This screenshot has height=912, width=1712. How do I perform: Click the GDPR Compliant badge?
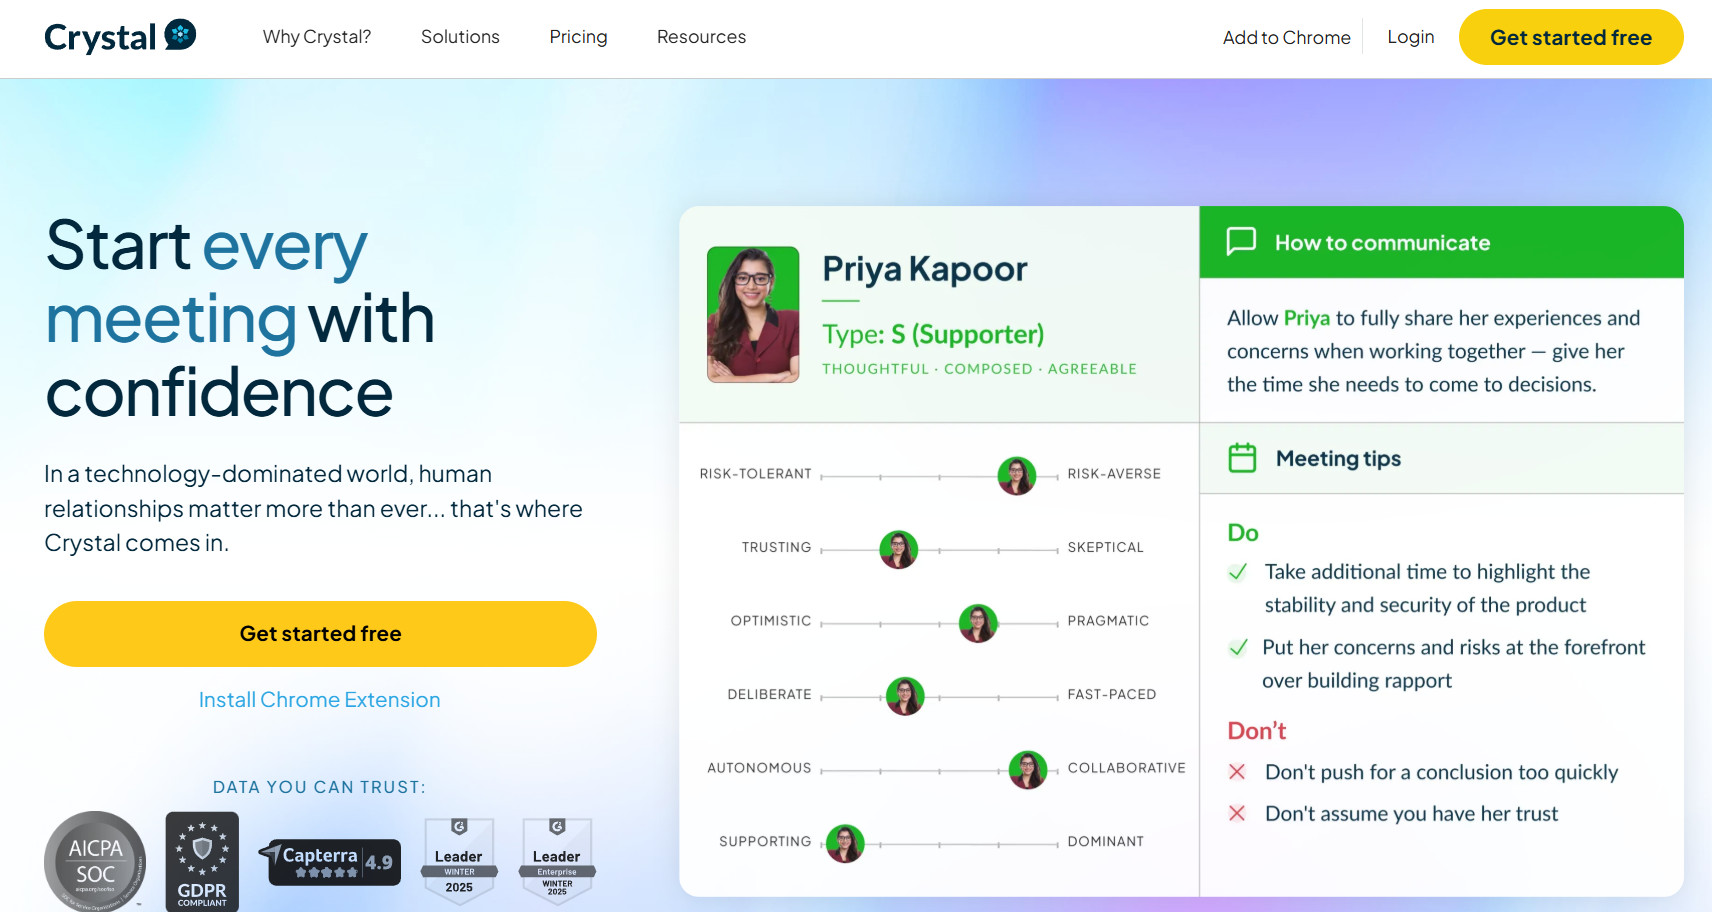(202, 861)
